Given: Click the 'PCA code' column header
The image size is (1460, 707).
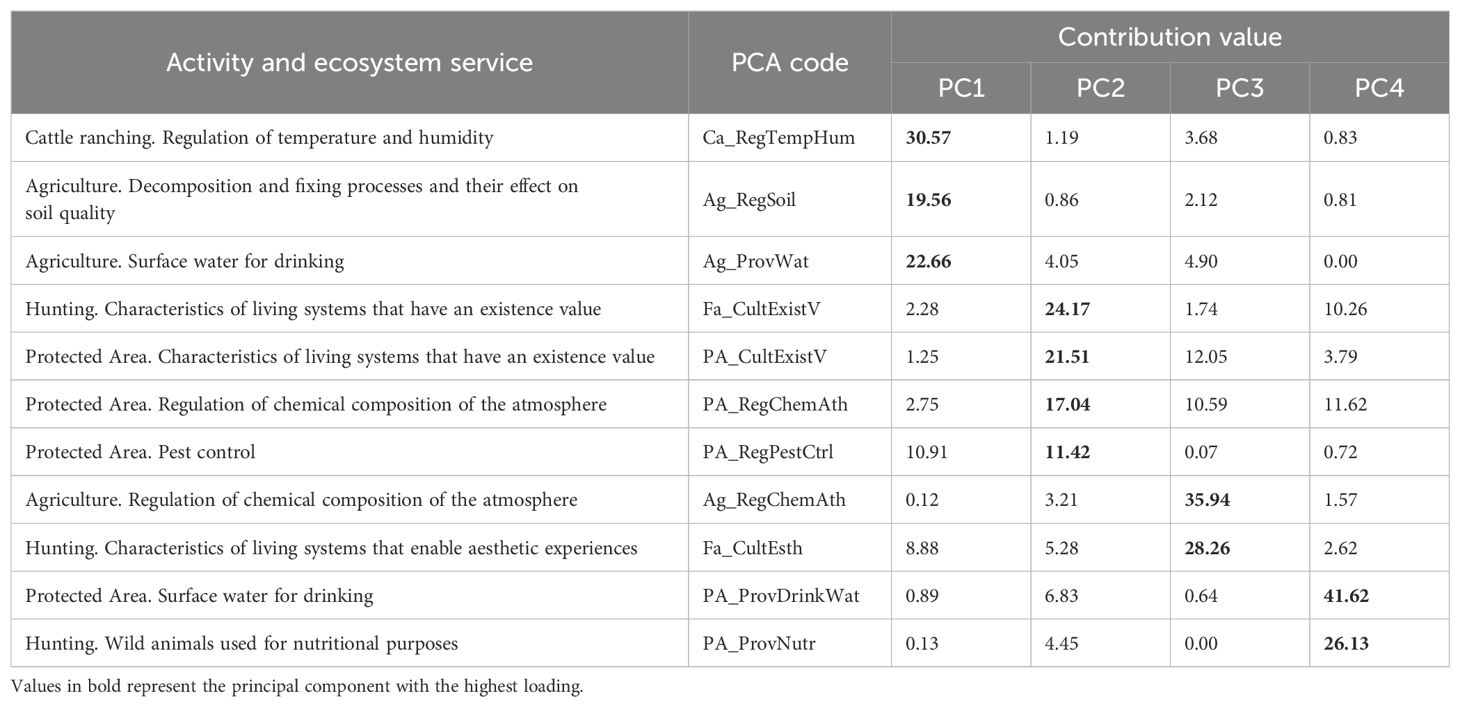Looking at the screenshot, I should pos(789,63).
